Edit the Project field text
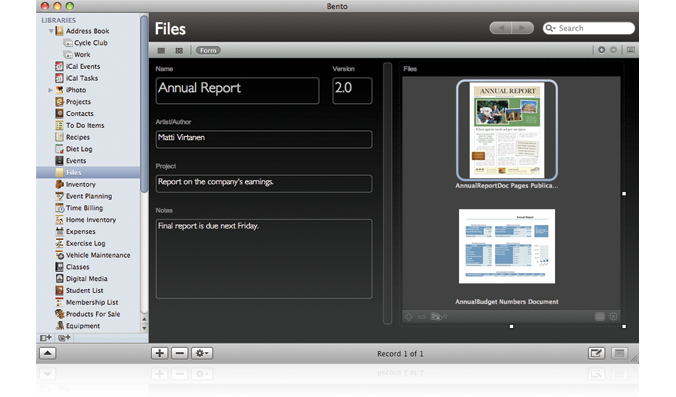The image size is (676, 397). click(264, 184)
